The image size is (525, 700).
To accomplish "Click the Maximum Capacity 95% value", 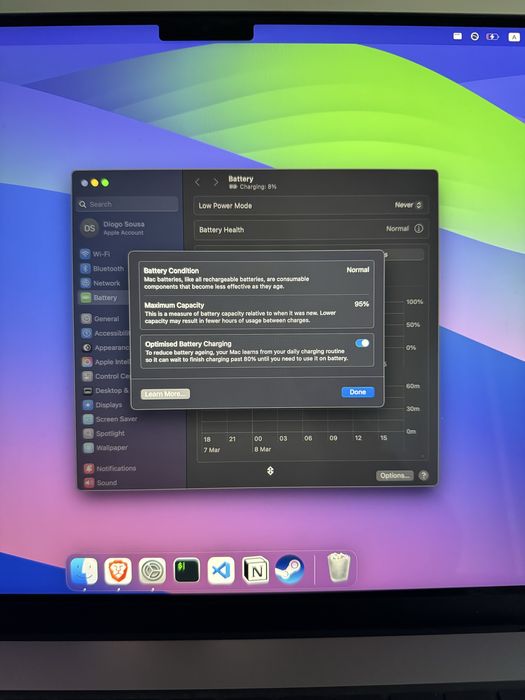I will (x=362, y=304).
